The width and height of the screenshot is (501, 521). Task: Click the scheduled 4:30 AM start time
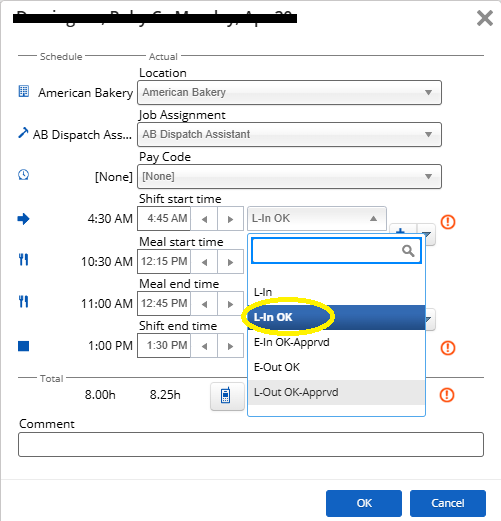click(x=110, y=219)
